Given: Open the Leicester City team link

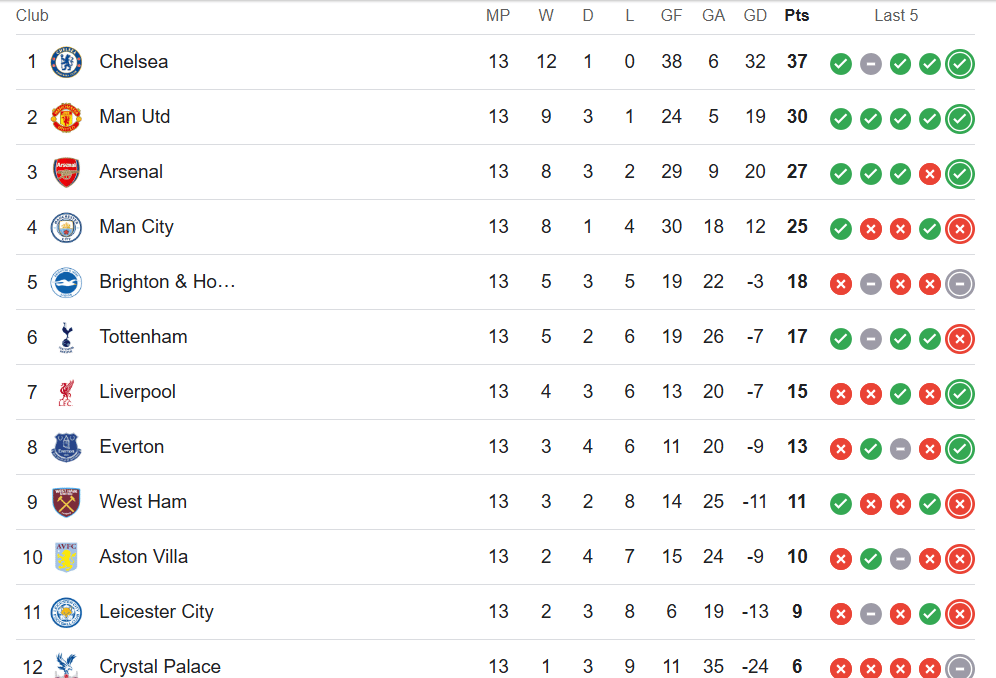Looking at the screenshot, I should coord(156,611).
